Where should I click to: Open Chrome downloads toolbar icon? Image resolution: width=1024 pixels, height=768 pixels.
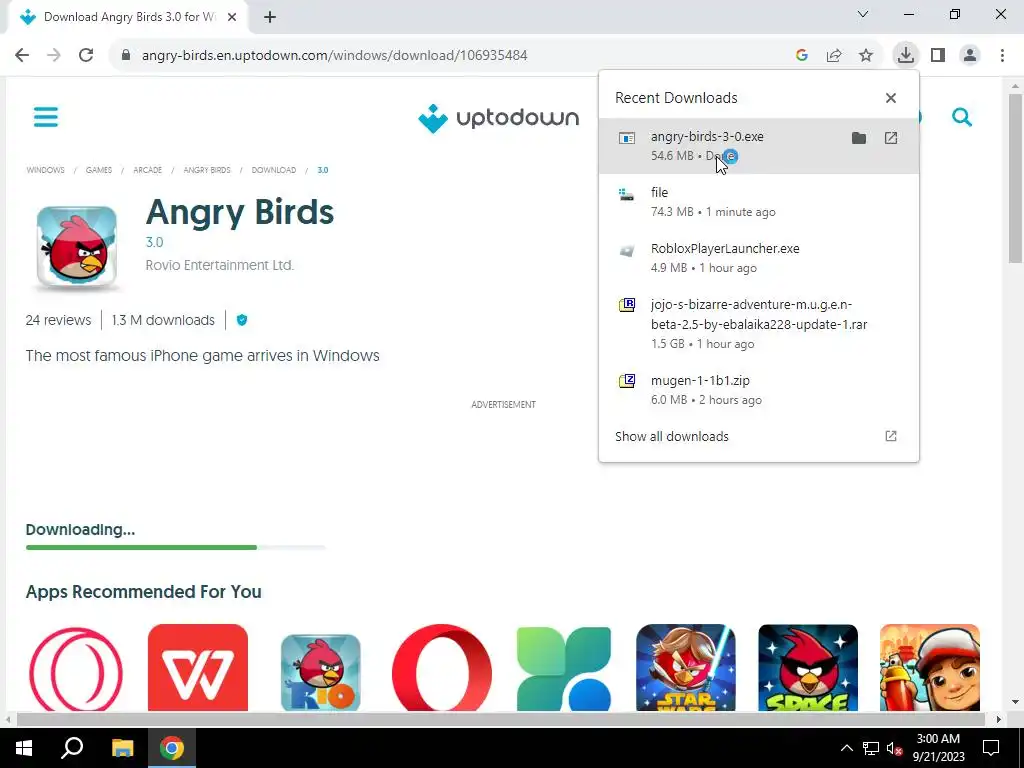coord(905,55)
